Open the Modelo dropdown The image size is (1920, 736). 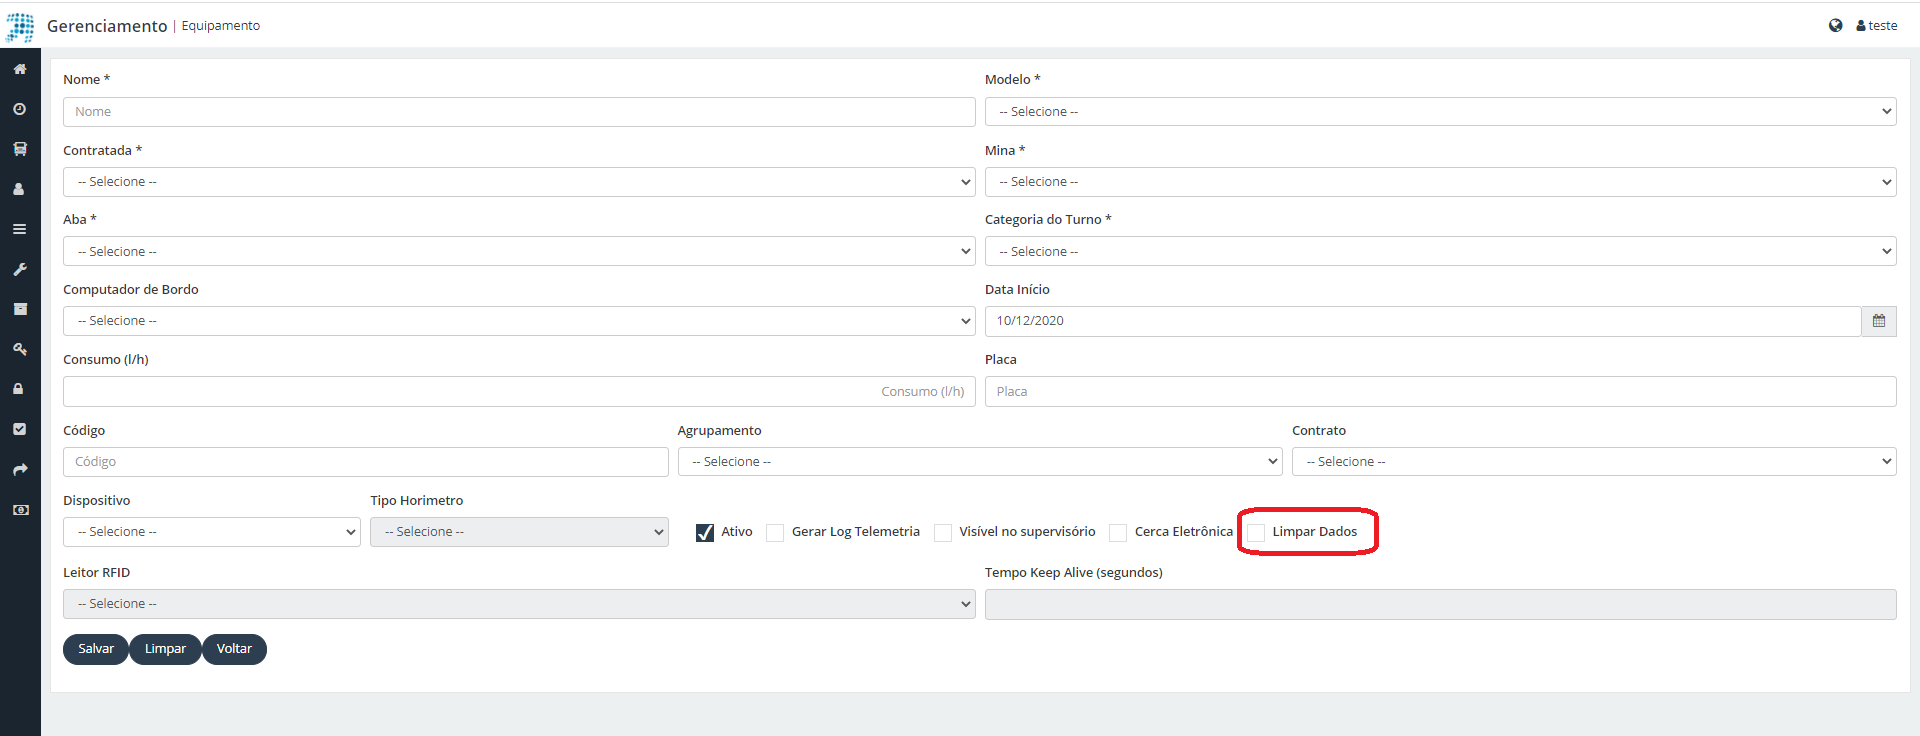[1440, 111]
